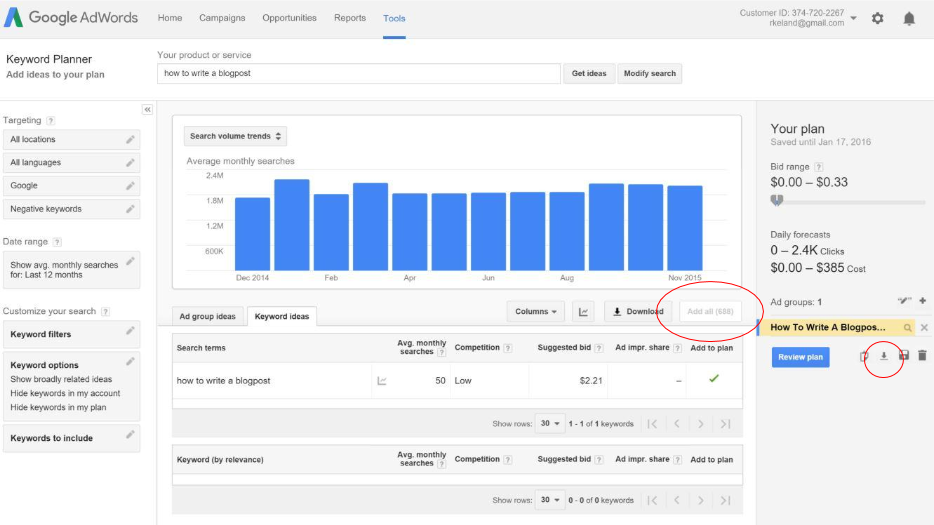
Task: Open the account dropdown arrow near Customer ID
Action: pos(854,18)
